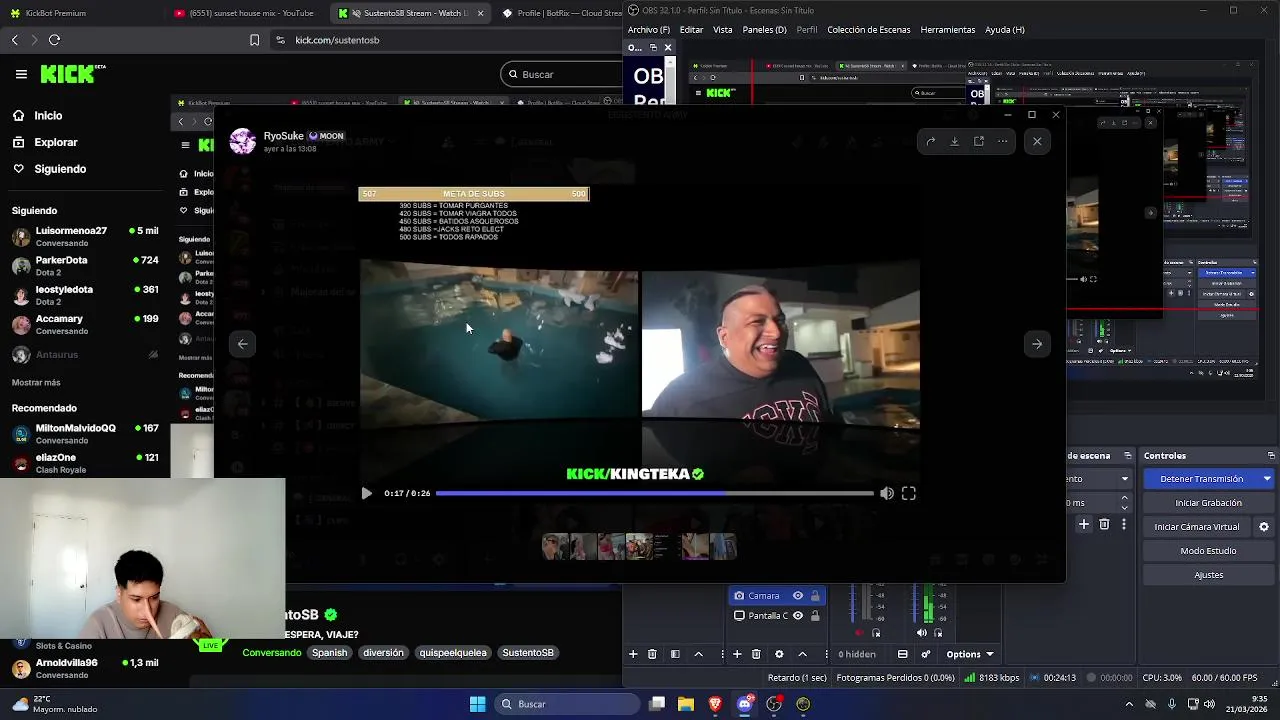
Task: Open OBS Herramientas menu
Action: pos(947,30)
